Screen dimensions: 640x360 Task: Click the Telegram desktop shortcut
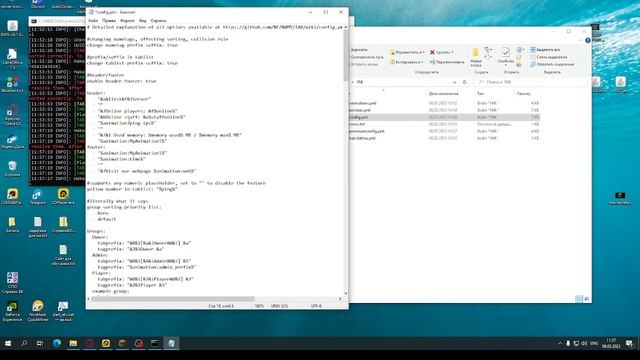(38, 197)
